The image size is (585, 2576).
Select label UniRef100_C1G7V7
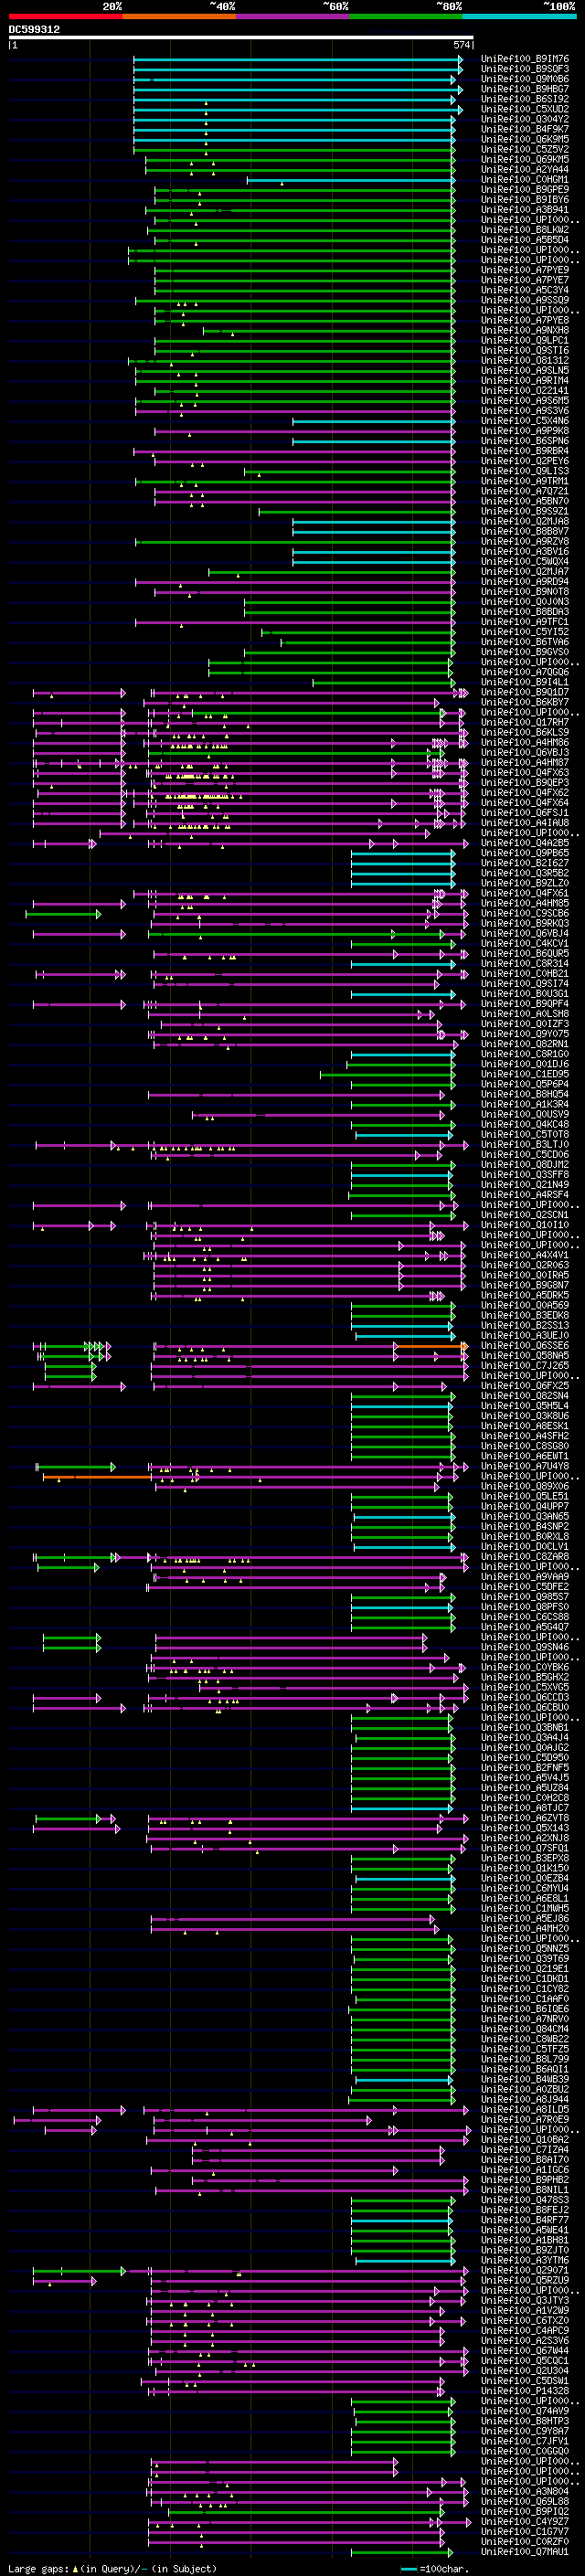point(525,2531)
